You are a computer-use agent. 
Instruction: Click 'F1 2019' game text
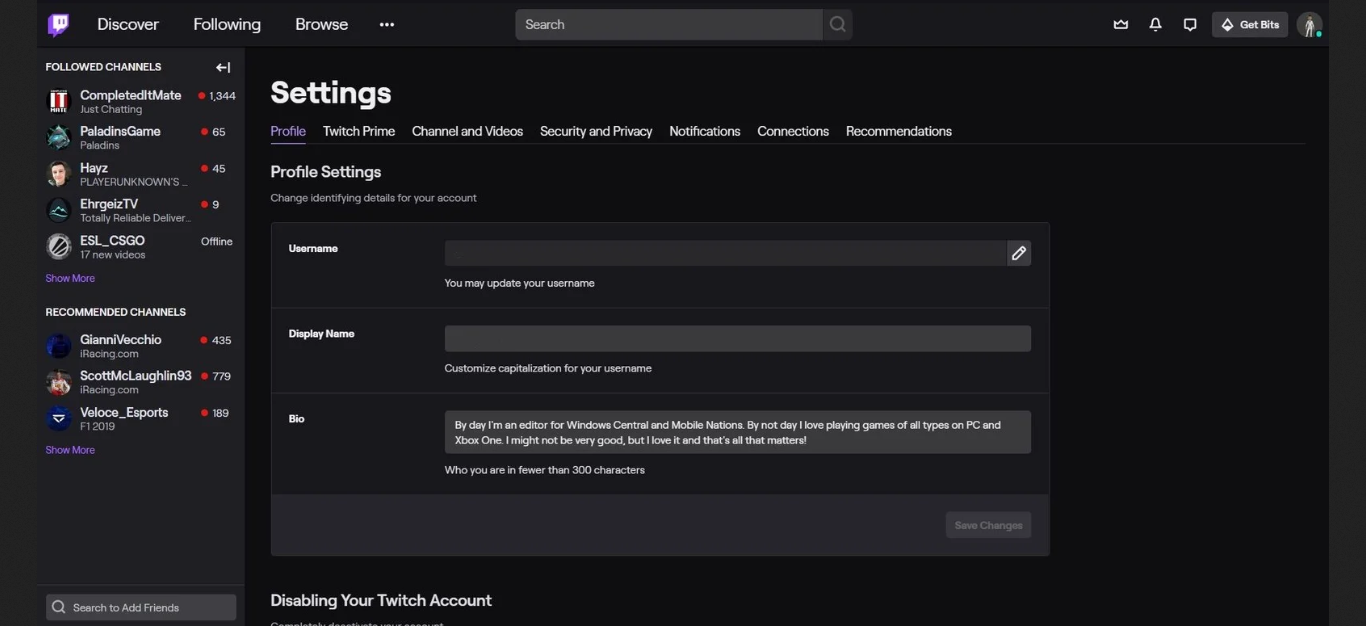click(x=97, y=426)
